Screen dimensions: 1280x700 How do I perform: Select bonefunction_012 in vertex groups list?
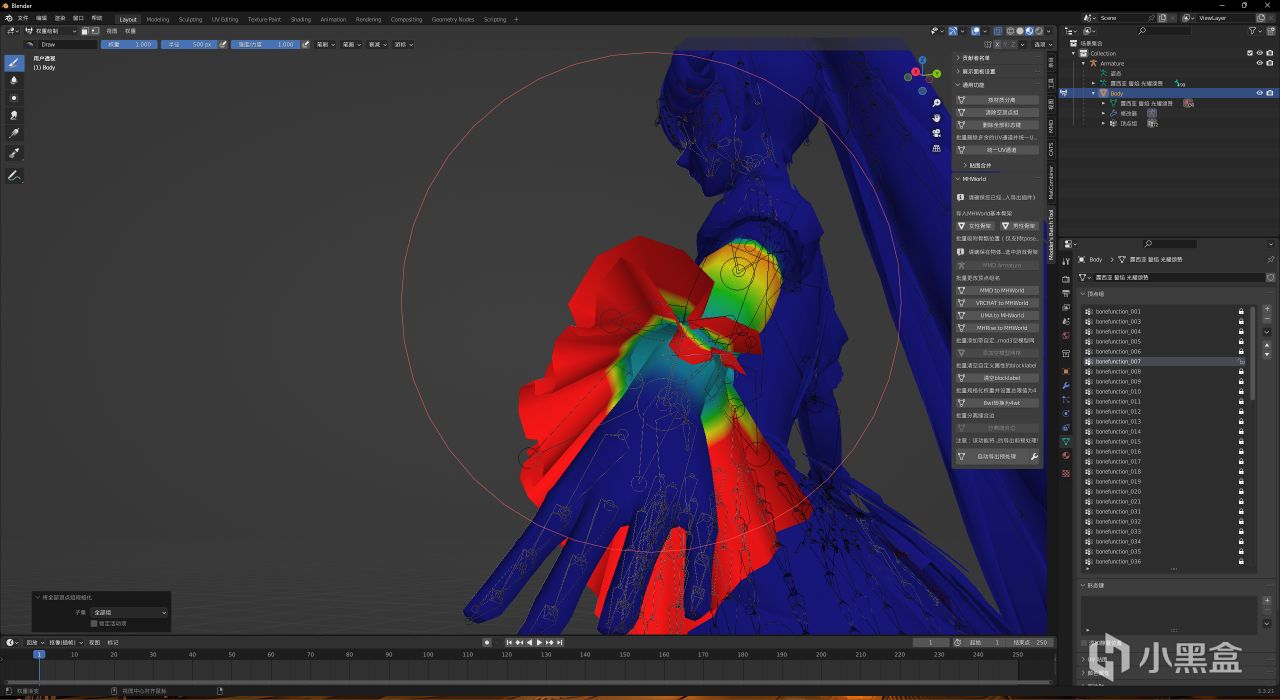(x=1118, y=411)
